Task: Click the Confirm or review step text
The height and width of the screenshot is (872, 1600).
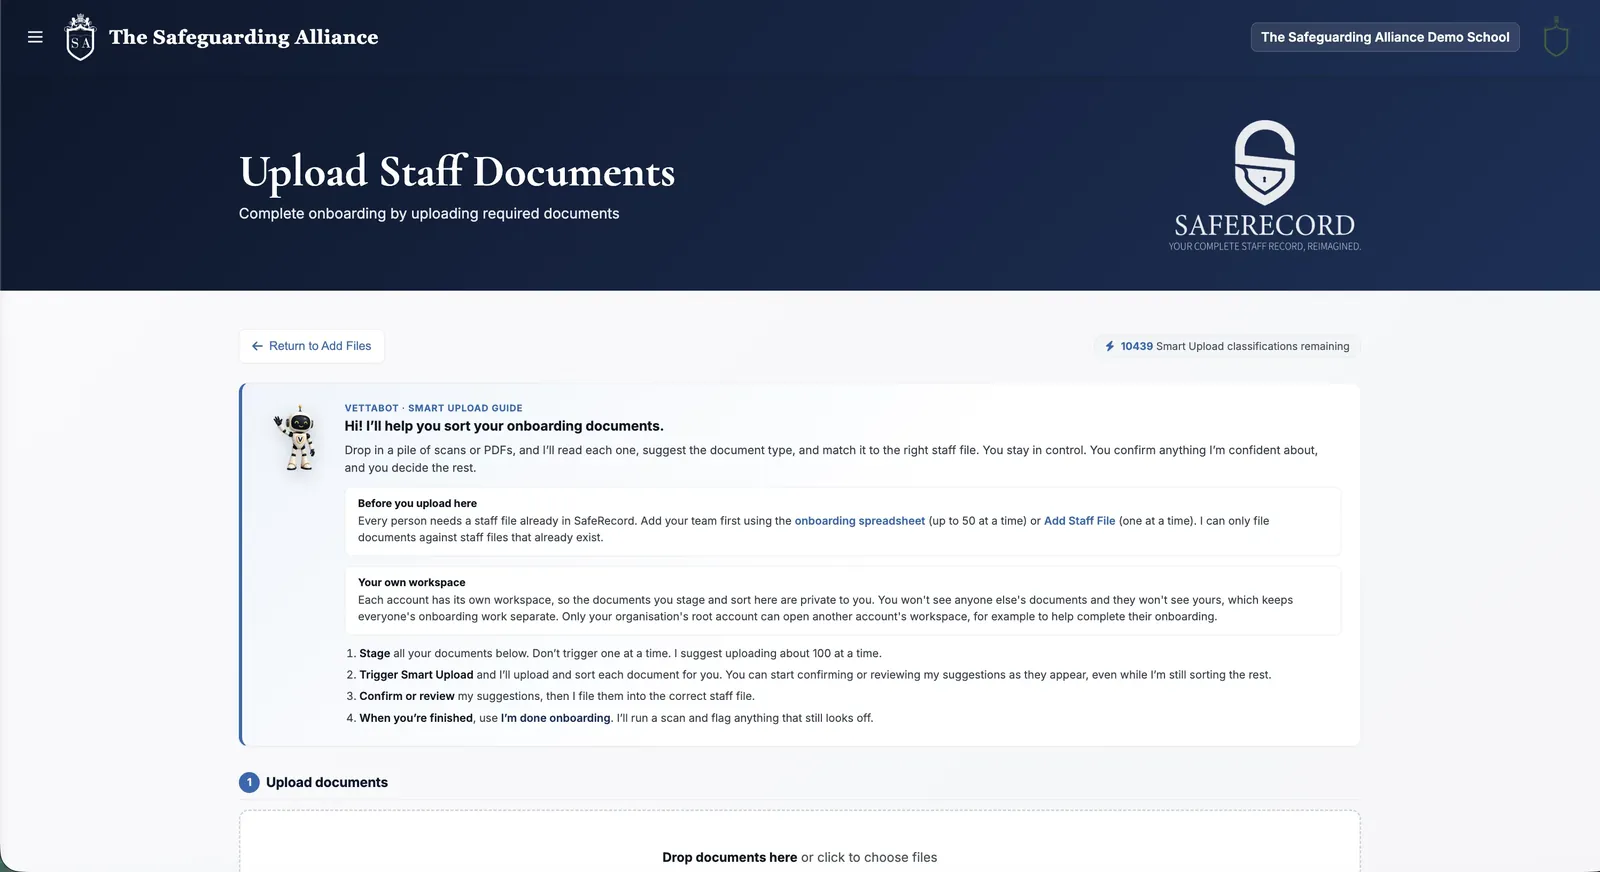Action: point(407,696)
